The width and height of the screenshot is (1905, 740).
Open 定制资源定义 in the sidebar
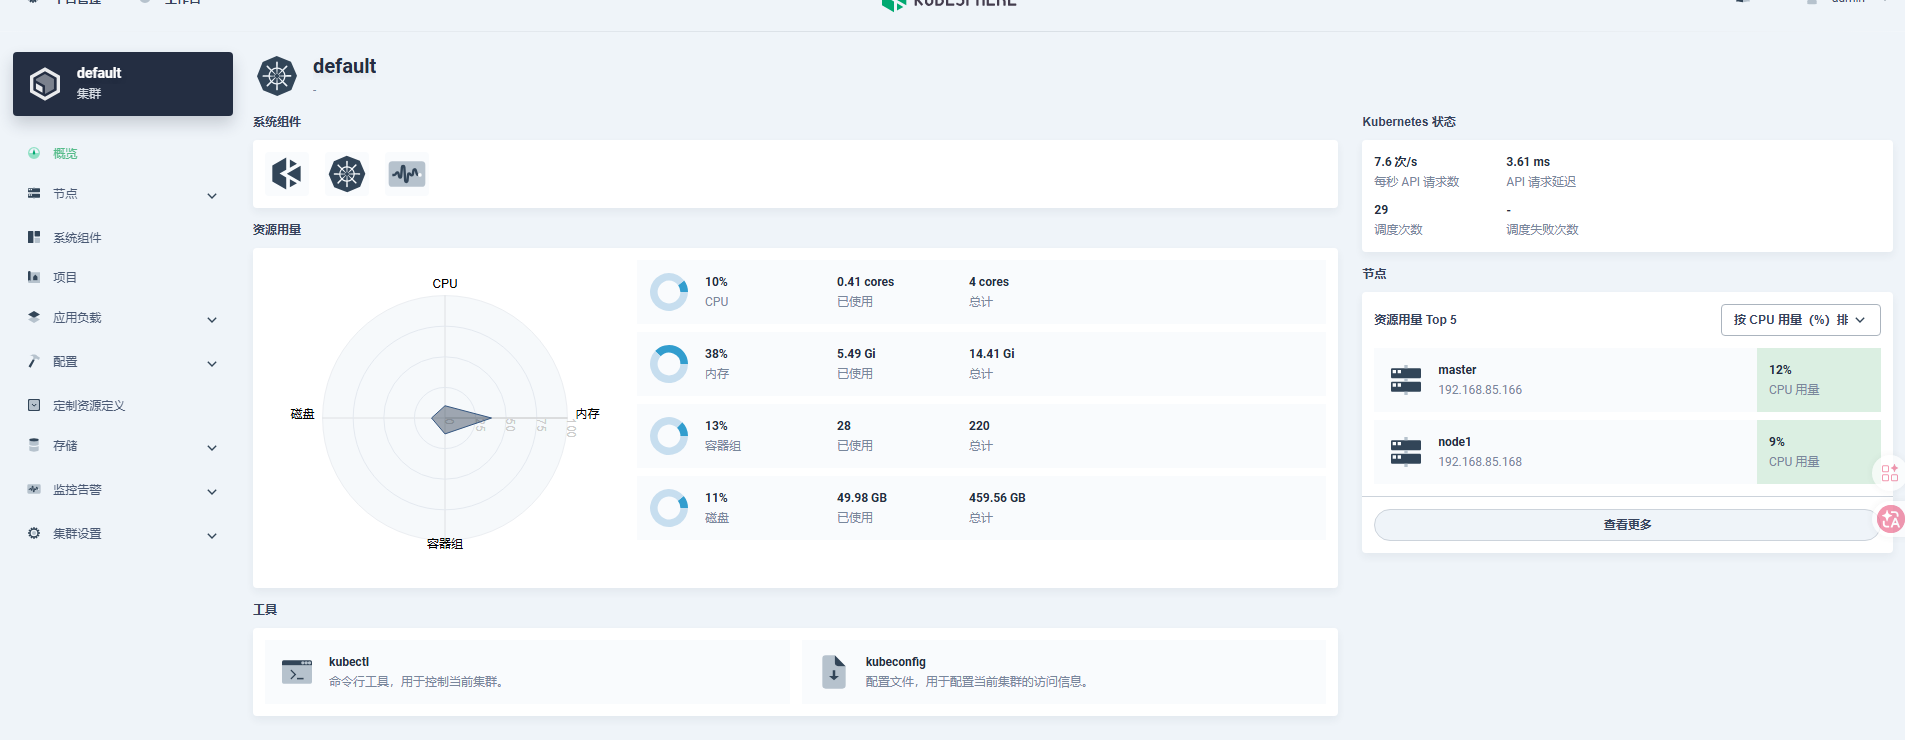(89, 406)
